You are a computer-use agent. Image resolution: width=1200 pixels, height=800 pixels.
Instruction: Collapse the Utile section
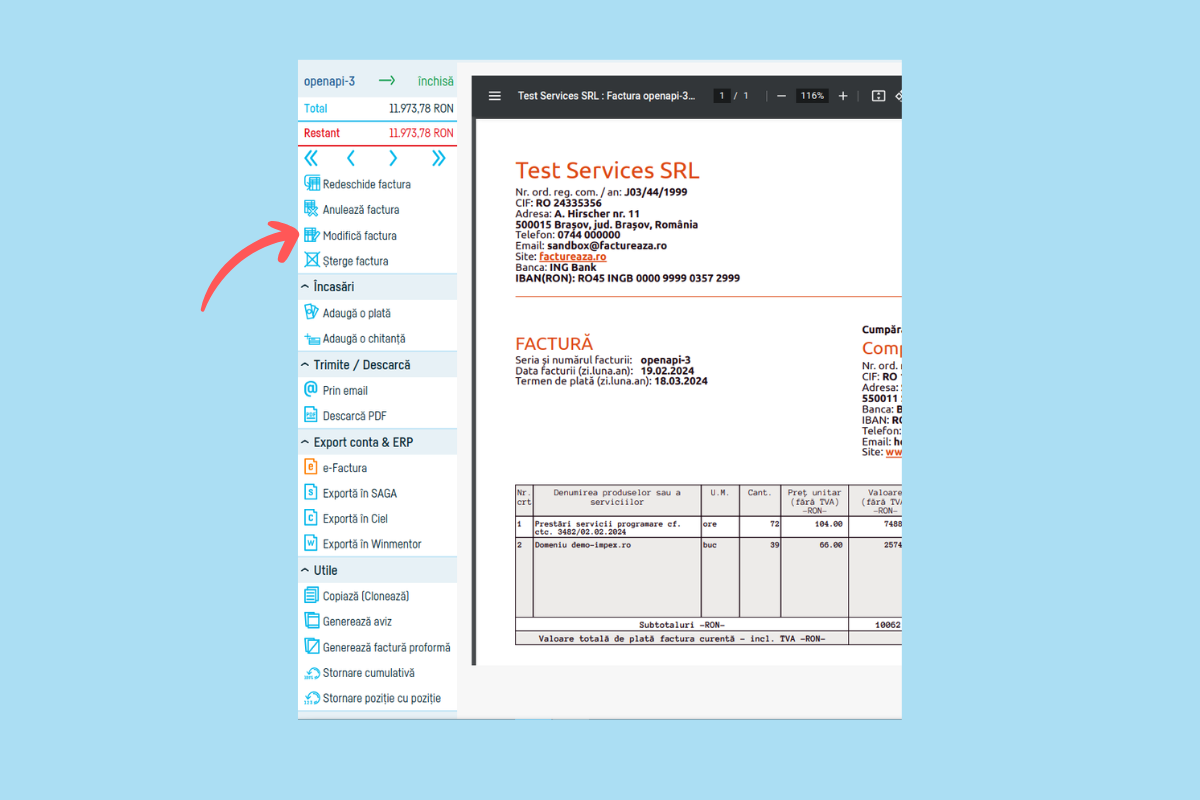[305, 570]
